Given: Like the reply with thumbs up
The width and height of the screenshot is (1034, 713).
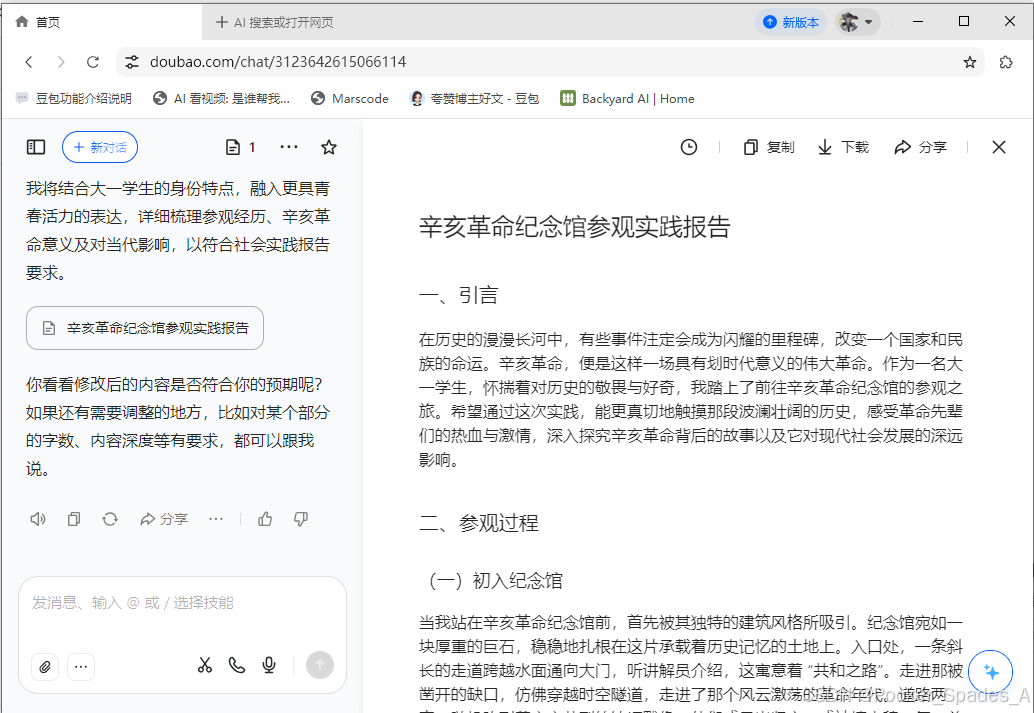Looking at the screenshot, I should pos(265,519).
